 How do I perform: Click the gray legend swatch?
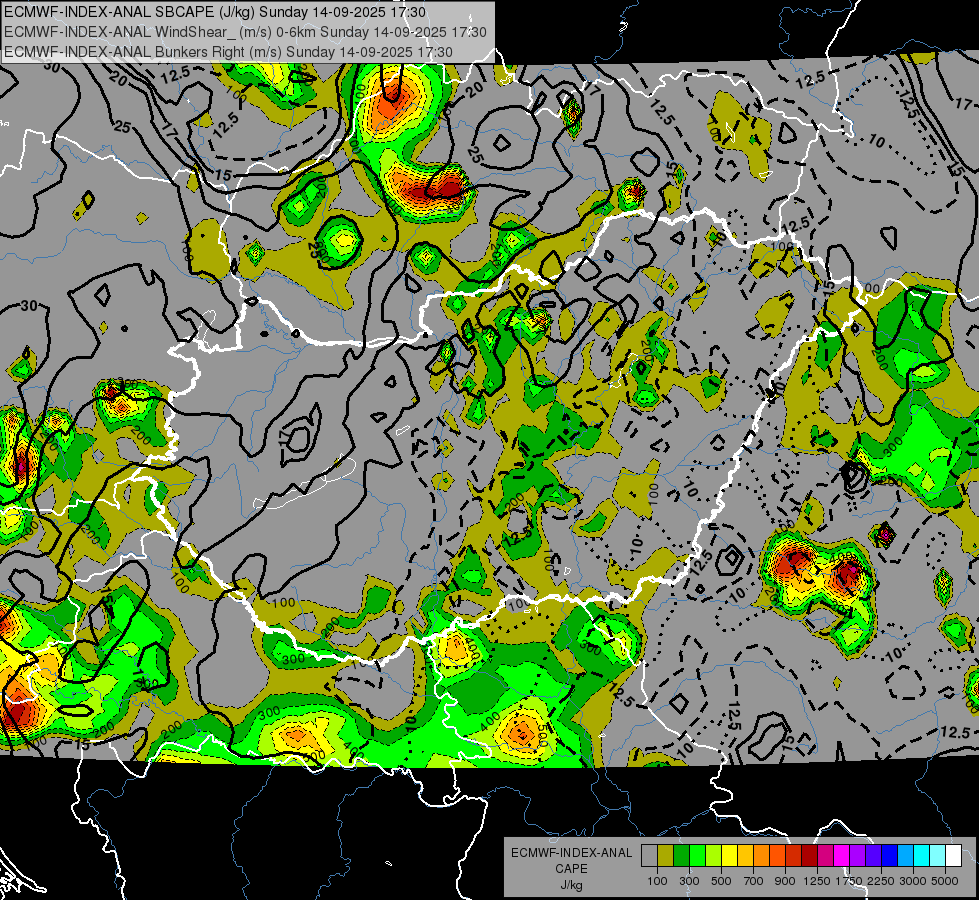tap(649, 856)
